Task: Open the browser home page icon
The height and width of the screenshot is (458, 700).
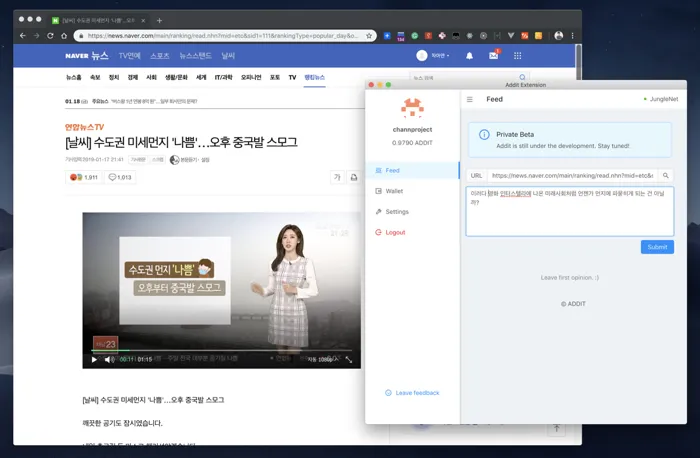Action: pyautogui.click(x=64, y=36)
